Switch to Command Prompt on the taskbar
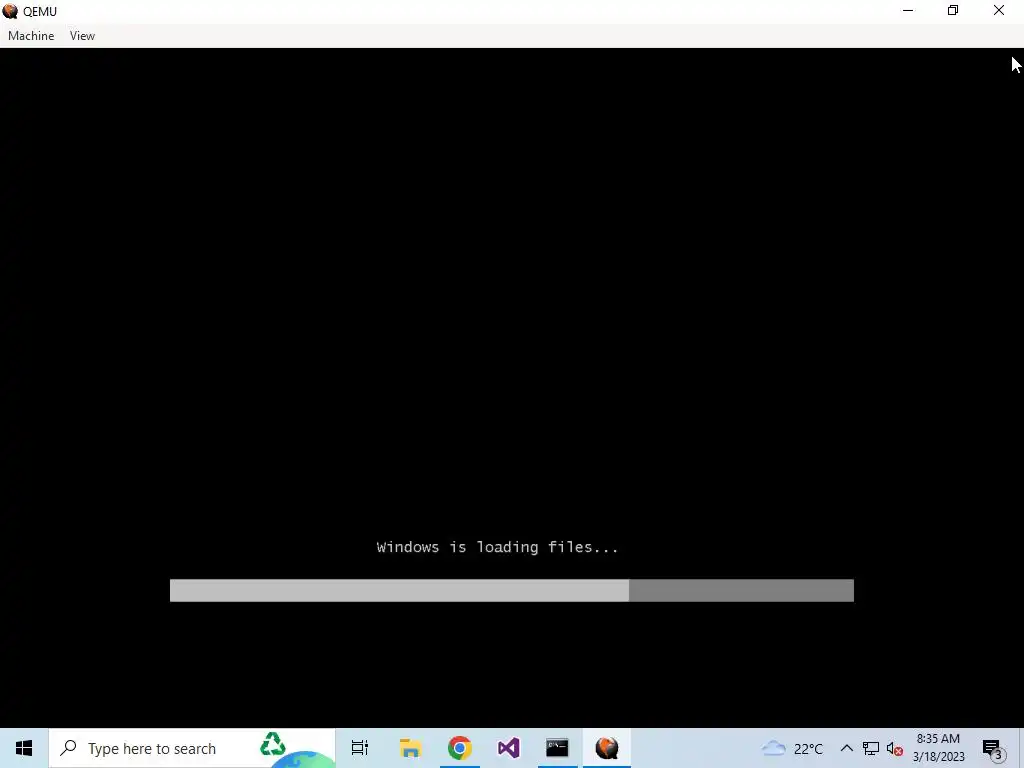Image resolution: width=1024 pixels, height=768 pixels. coord(557,748)
